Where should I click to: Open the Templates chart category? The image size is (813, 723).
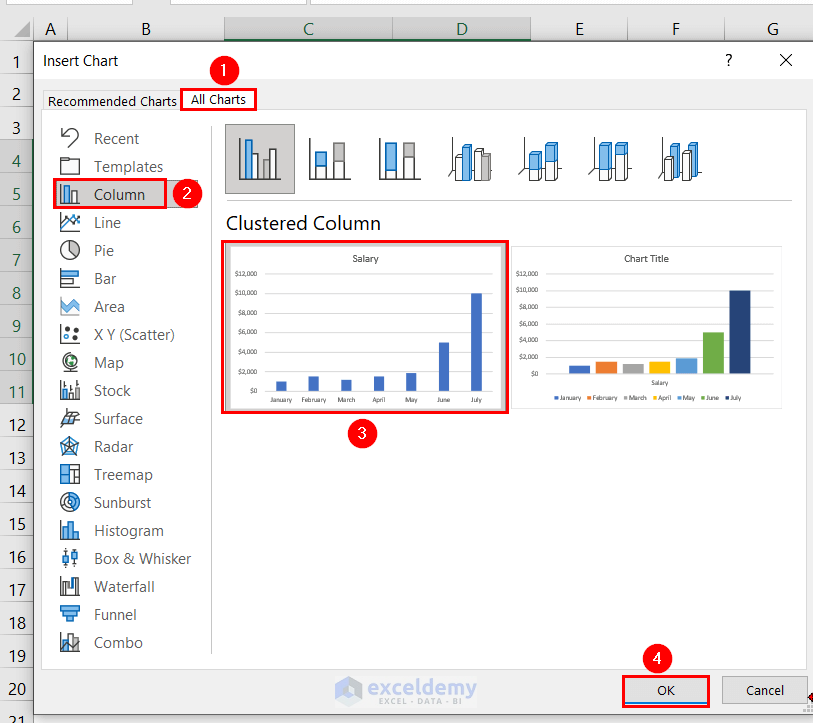(x=125, y=166)
